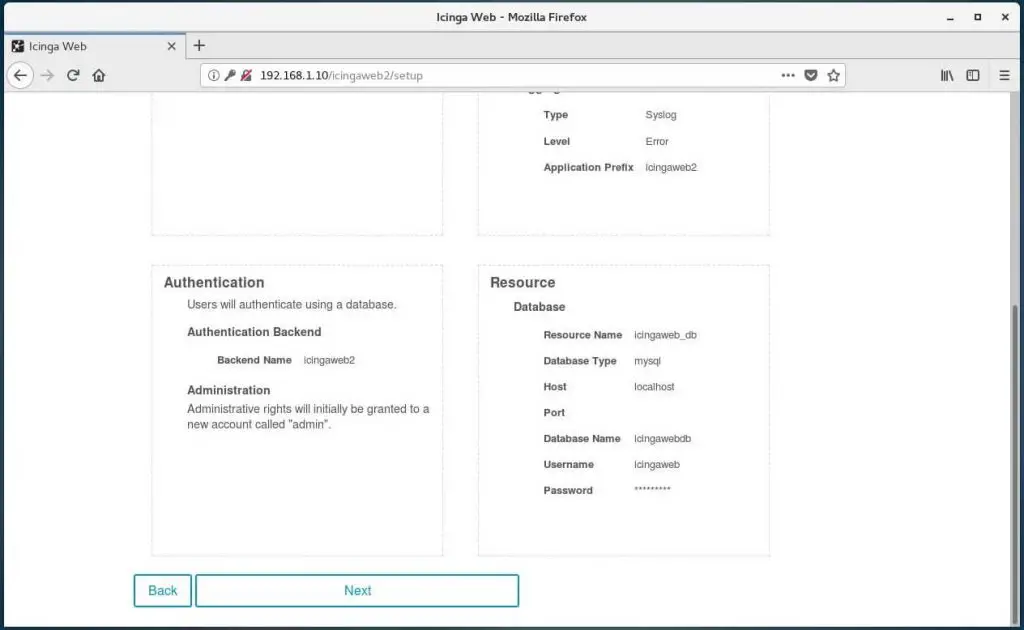Screen dimensions: 1024x630
Task: Open the Firefox home page
Action: tap(99, 76)
